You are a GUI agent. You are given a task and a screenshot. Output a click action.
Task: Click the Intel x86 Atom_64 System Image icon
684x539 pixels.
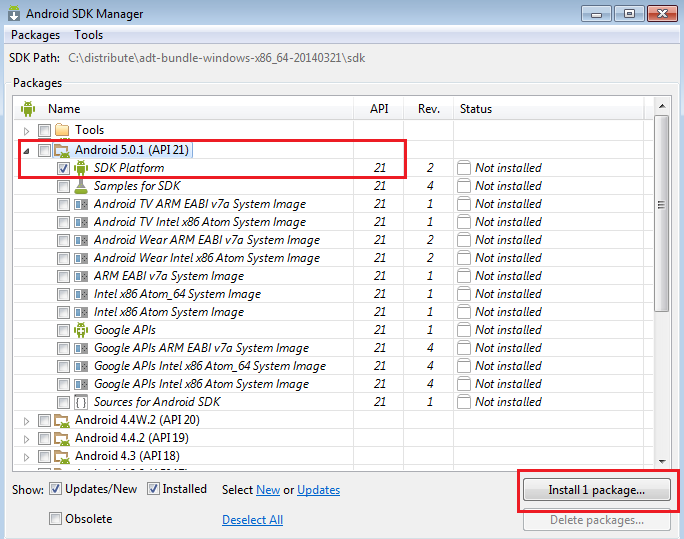coord(81,294)
